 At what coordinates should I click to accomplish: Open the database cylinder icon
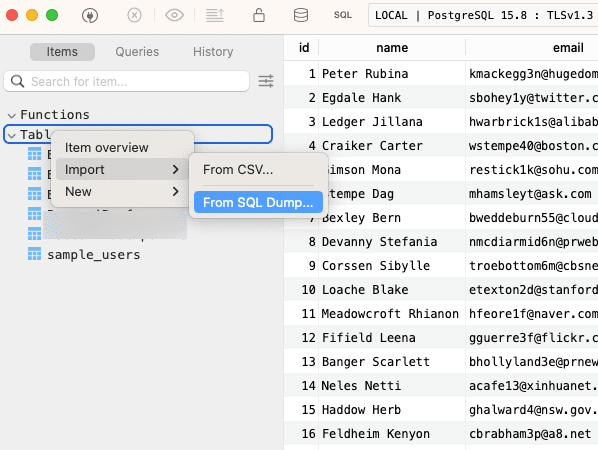[x=301, y=15]
